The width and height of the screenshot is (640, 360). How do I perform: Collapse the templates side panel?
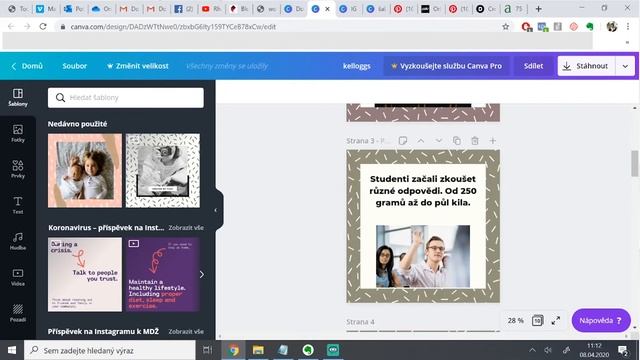[216, 210]
